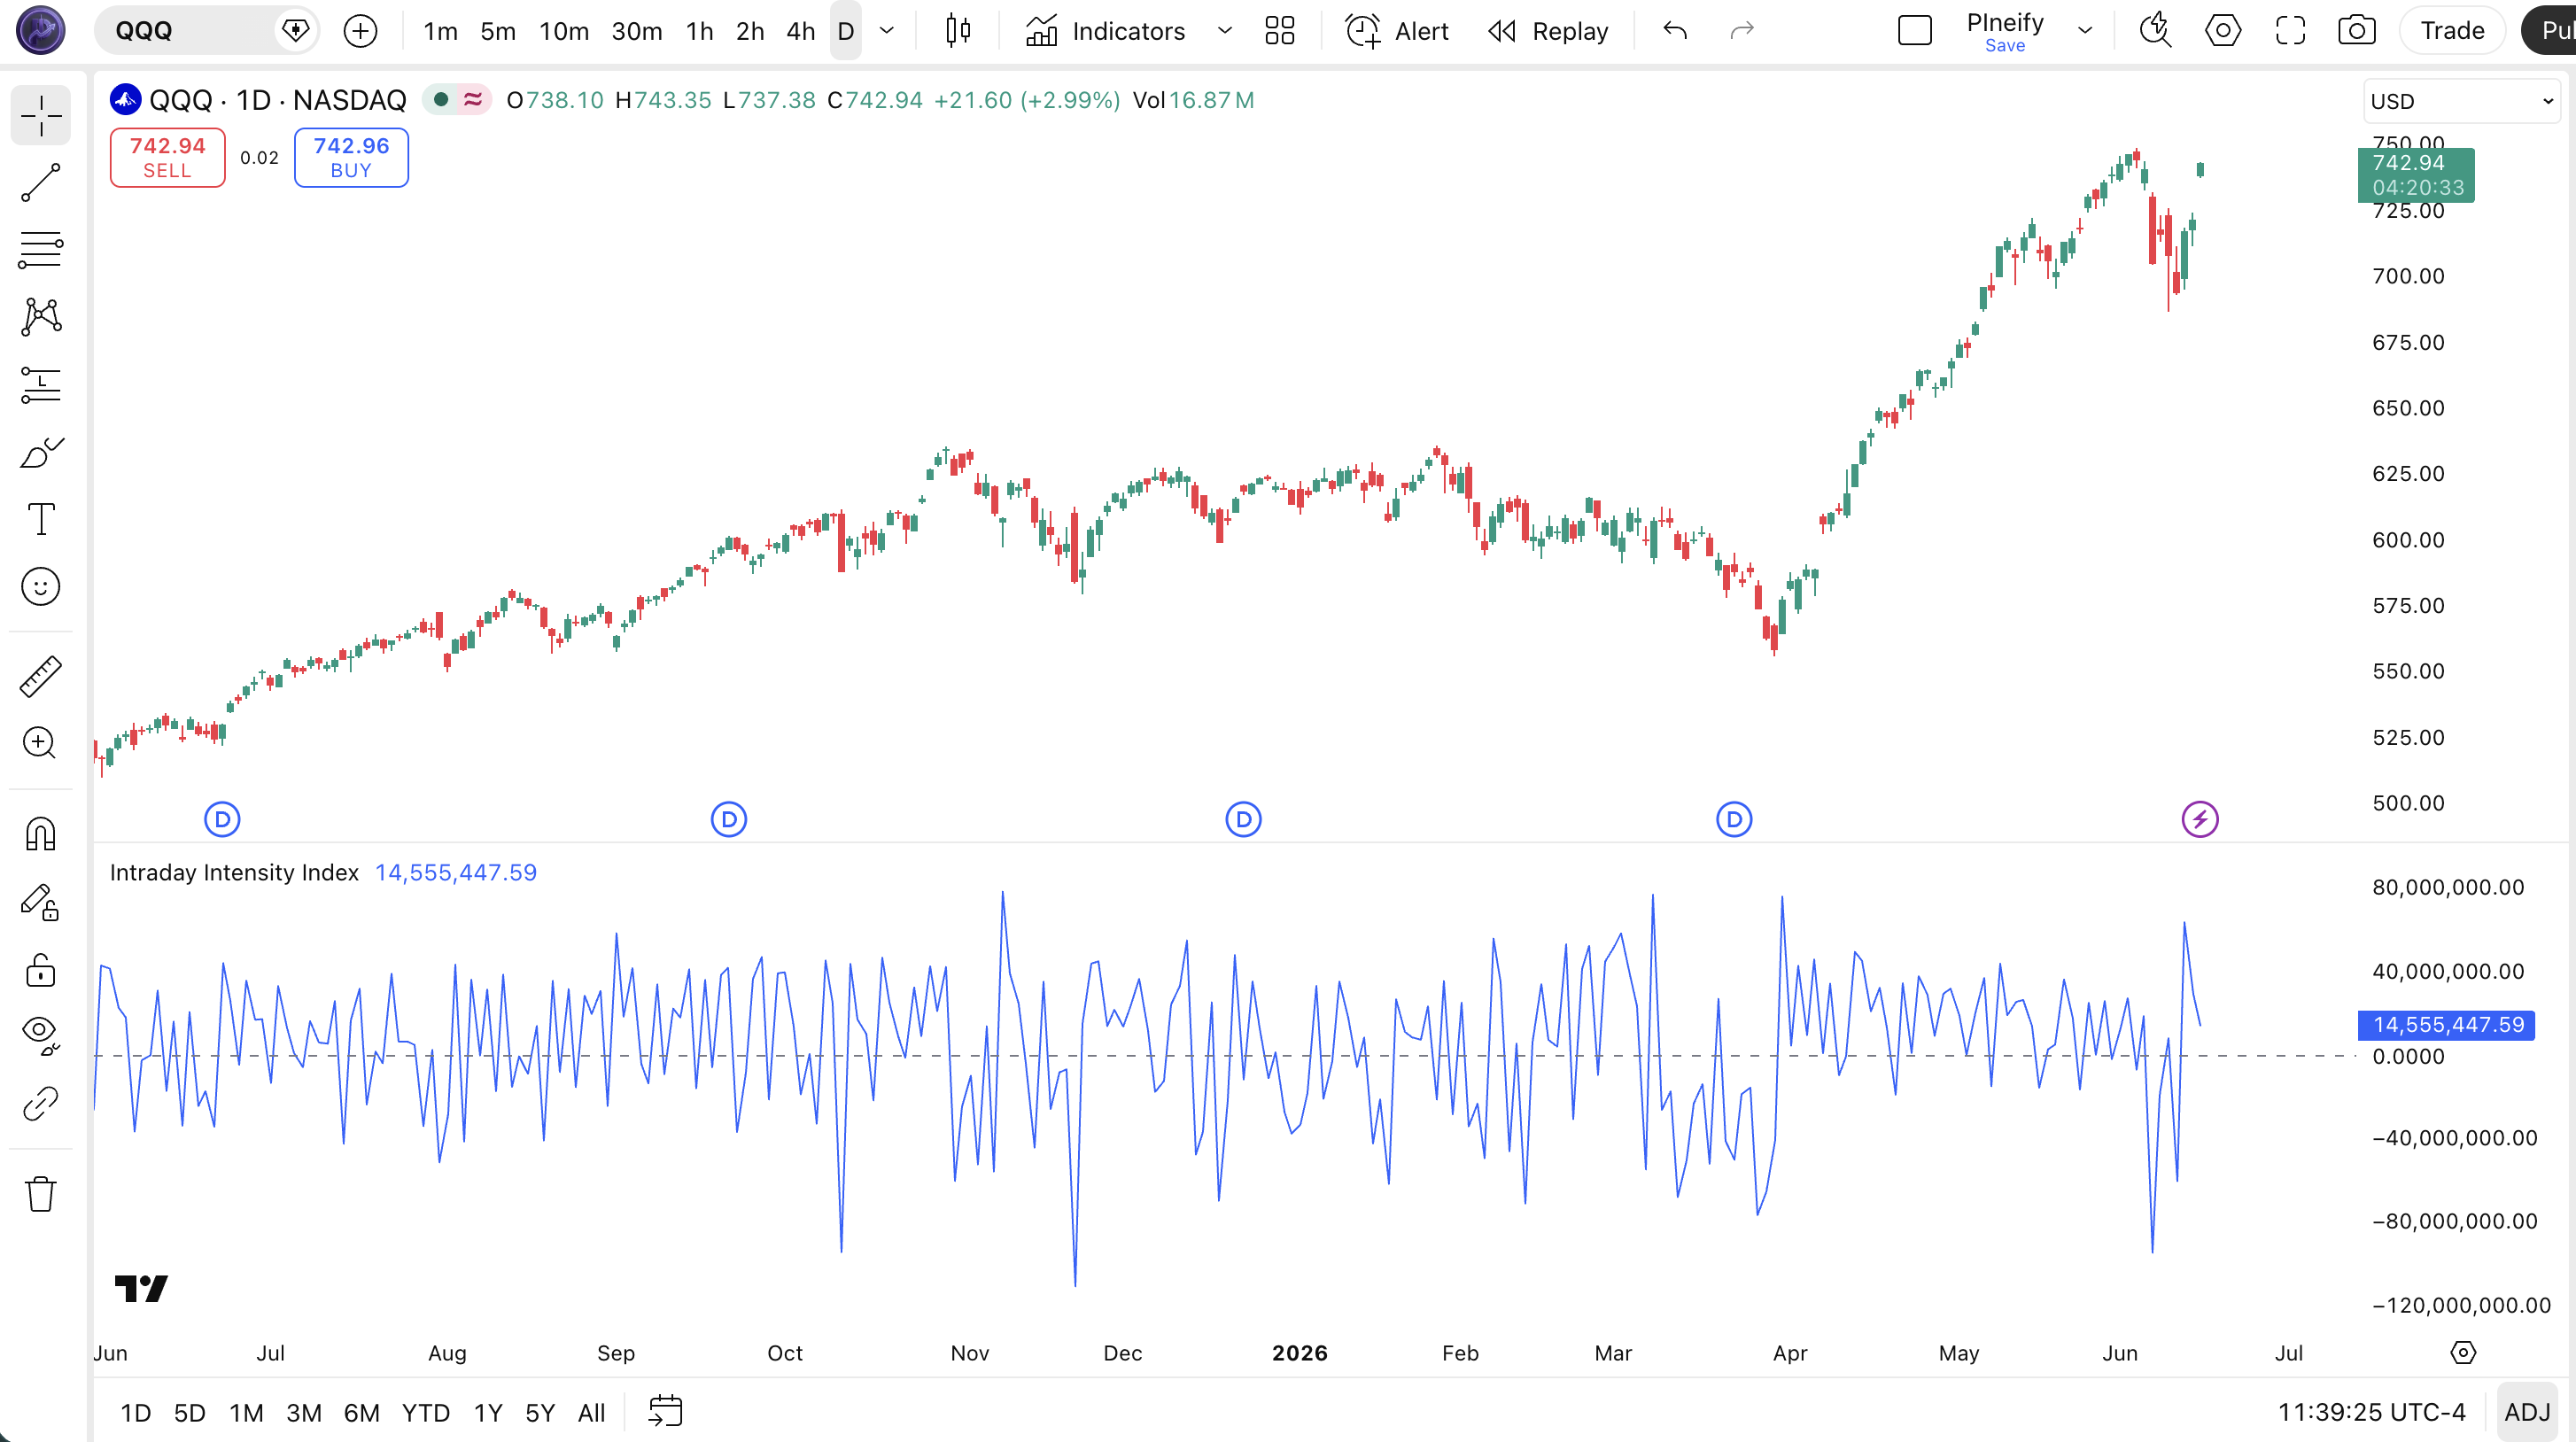This screenshot has height=1442, width=2576.
Task: Click the dividend D marker near Apr
Action: click(1734, 820)
